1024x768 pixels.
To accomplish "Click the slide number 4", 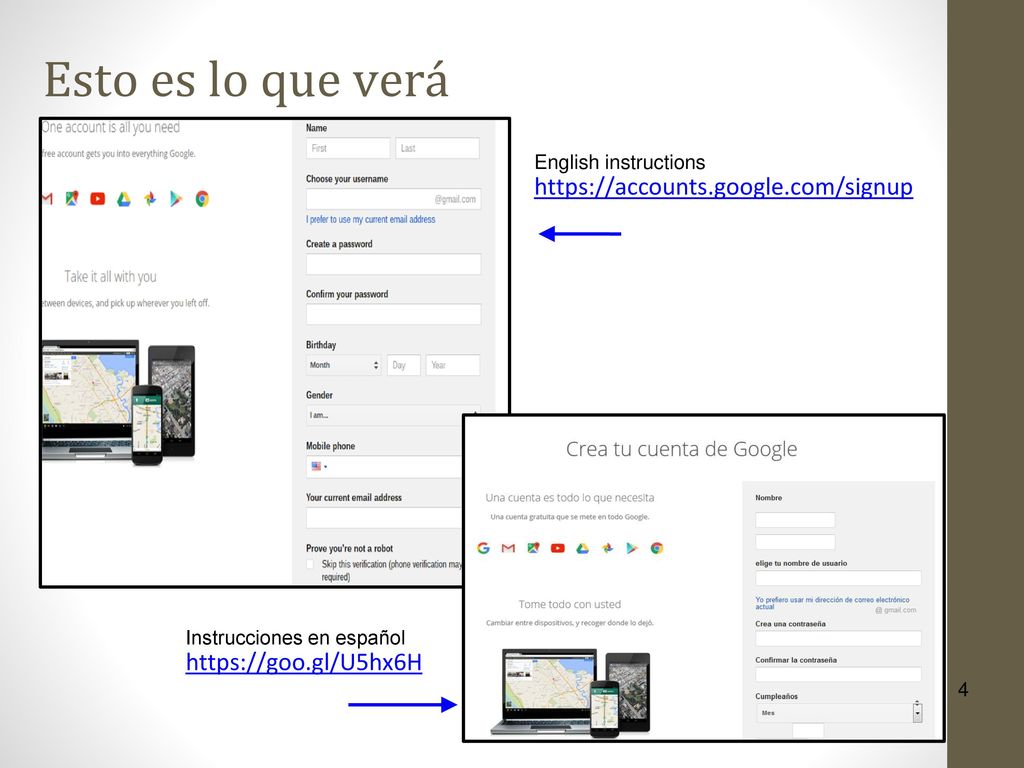I will (963, 689).
